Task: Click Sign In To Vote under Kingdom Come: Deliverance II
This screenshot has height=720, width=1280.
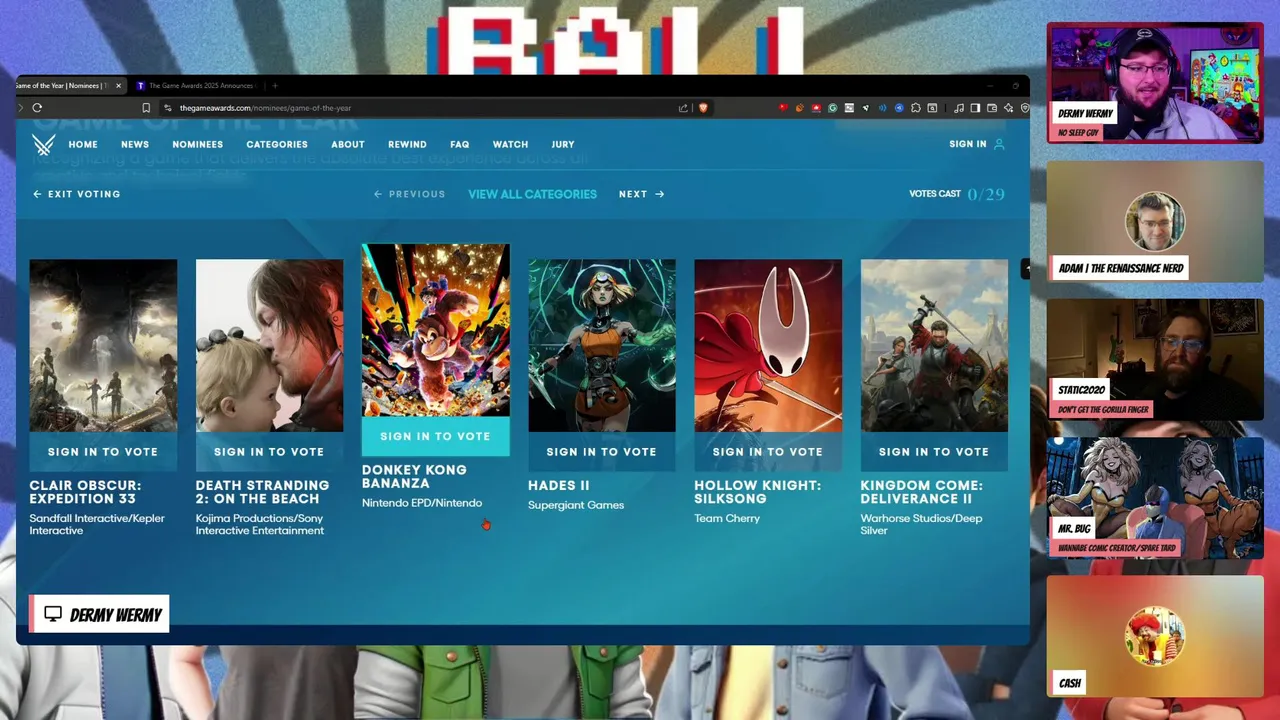Action: tap(934, 452)
